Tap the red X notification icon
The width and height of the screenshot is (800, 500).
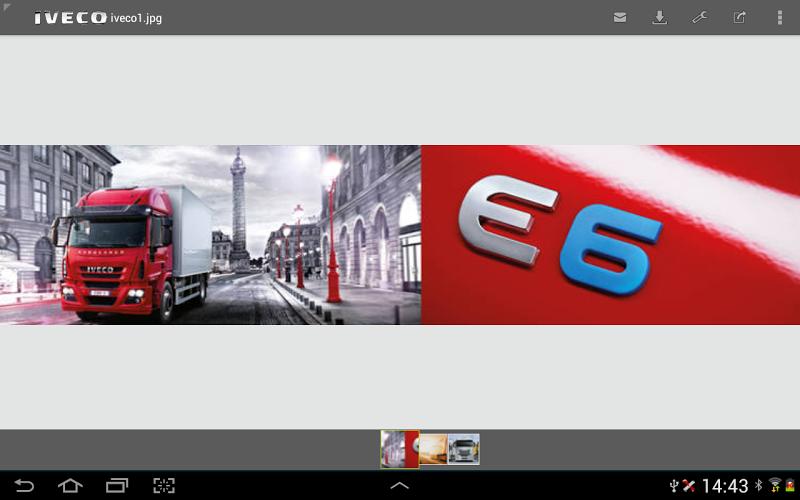coord(689,485)
